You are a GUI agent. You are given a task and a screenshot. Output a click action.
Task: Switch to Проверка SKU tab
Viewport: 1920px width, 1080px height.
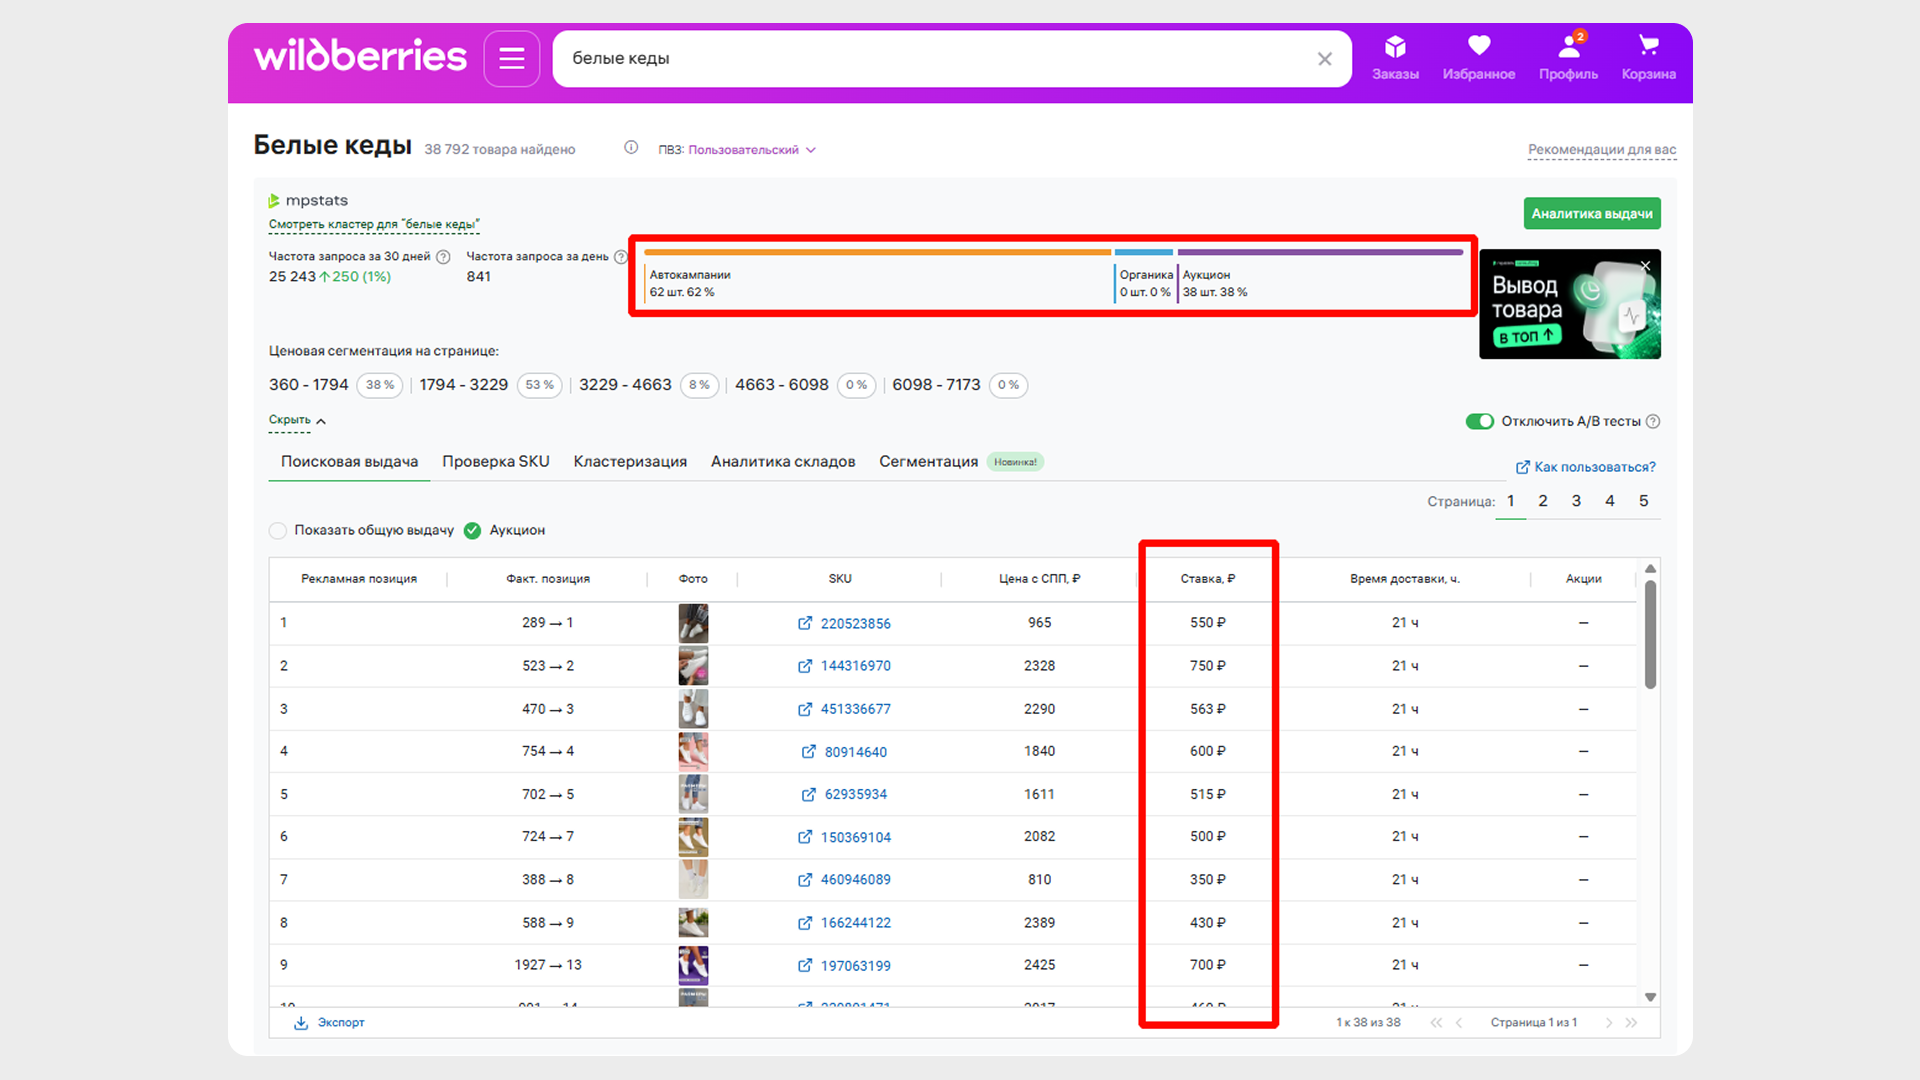coord(496,461)
